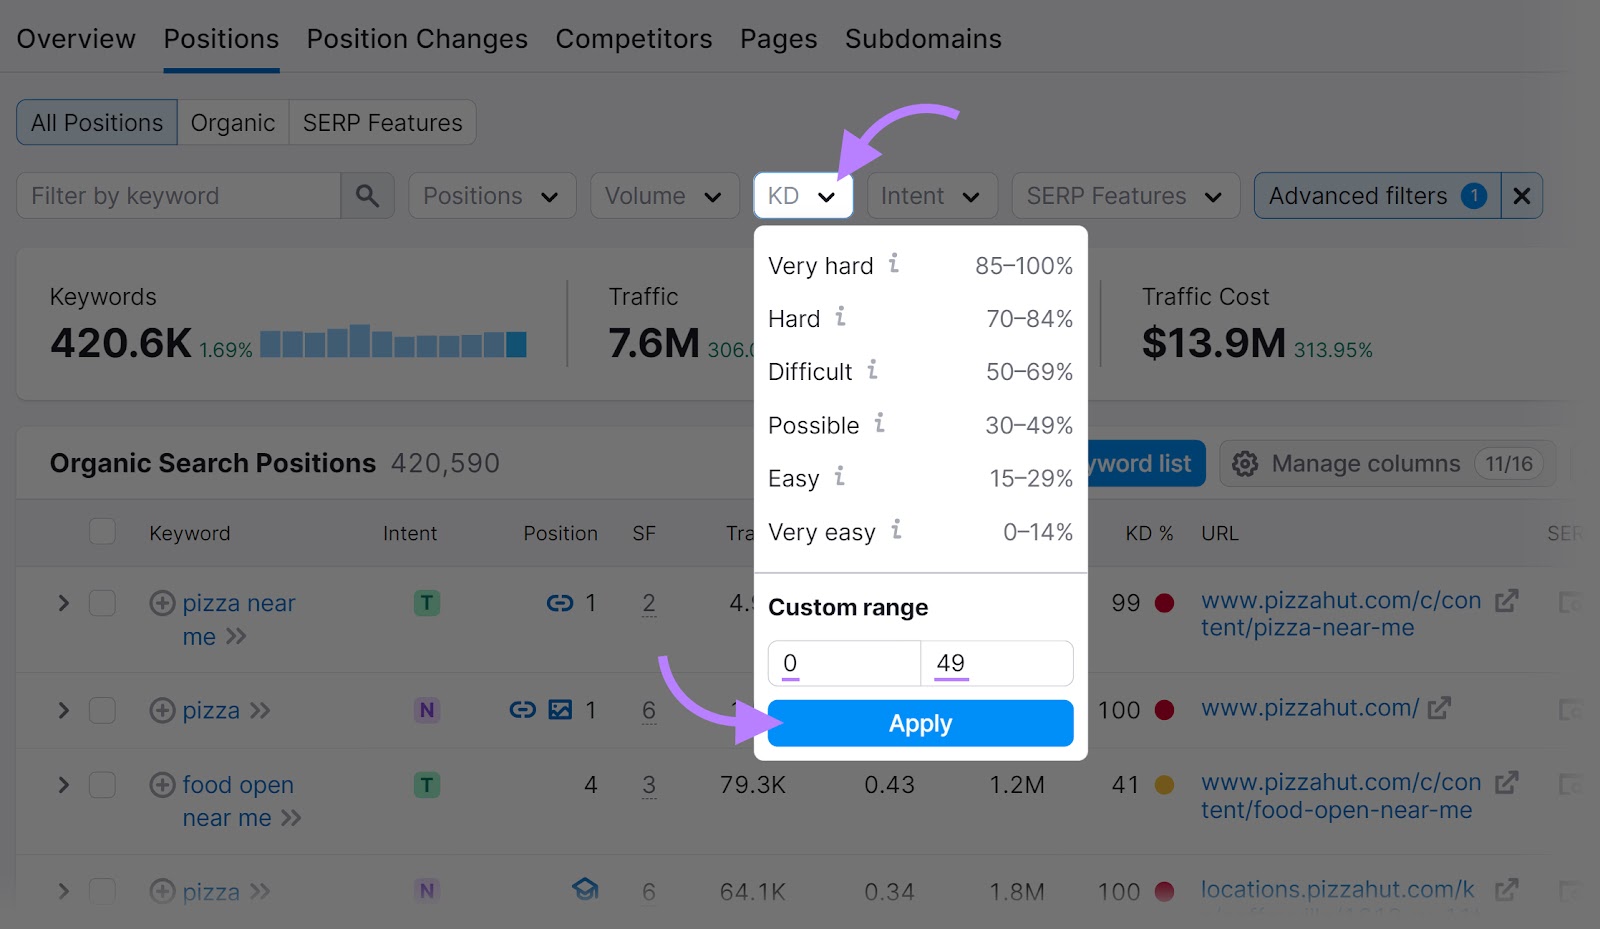The image size is (1600, 929).
Task: Expand the Intent filter dropdown
Action: point(931,196)
